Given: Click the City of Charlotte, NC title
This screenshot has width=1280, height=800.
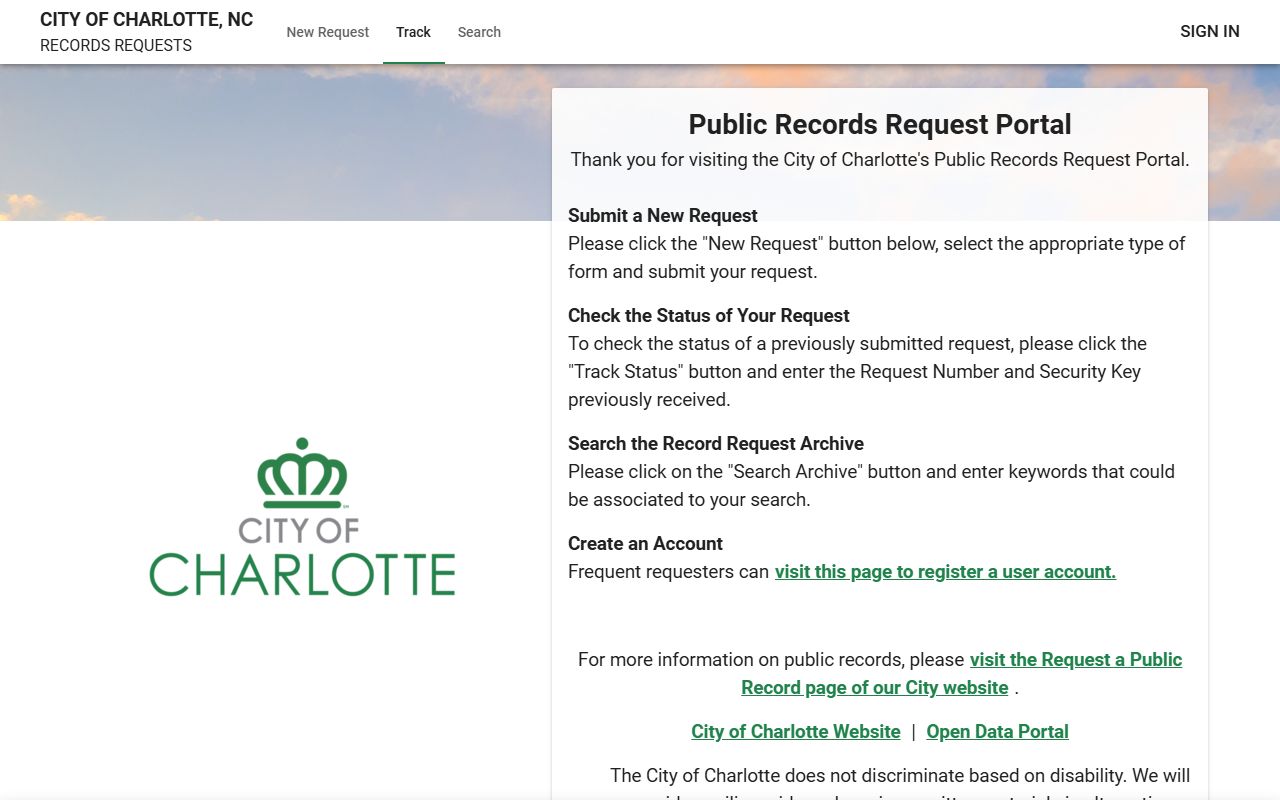Looking at the screenshot, I should 146,20.
